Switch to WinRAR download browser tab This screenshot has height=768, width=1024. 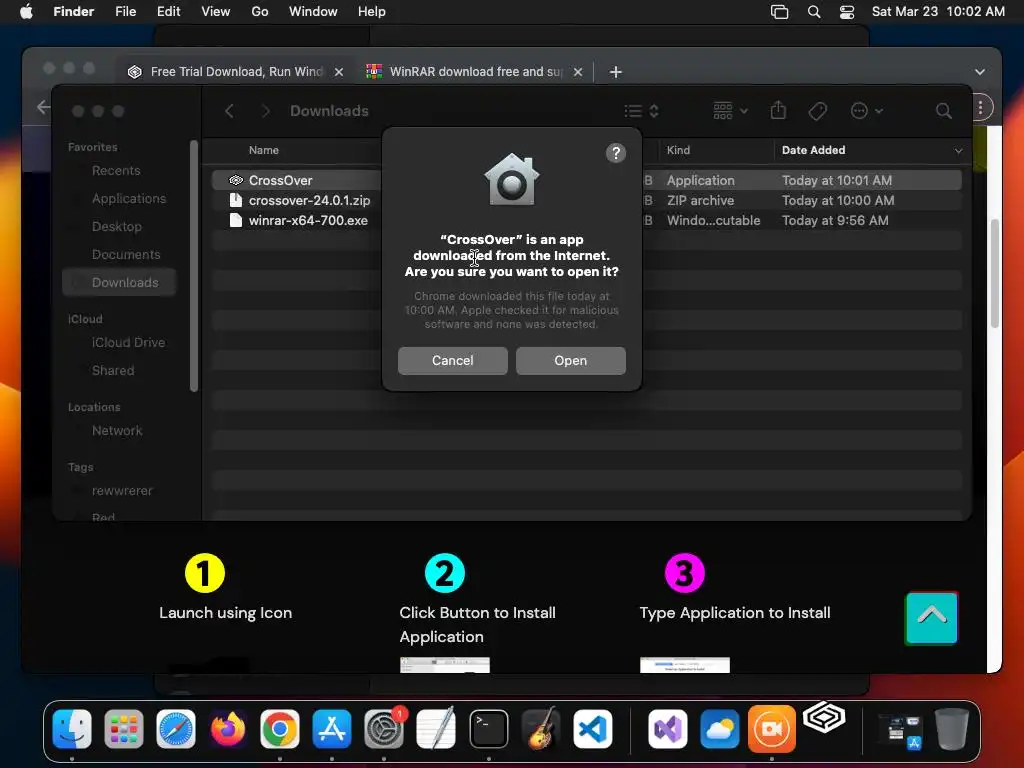click(x=474, y=72)
